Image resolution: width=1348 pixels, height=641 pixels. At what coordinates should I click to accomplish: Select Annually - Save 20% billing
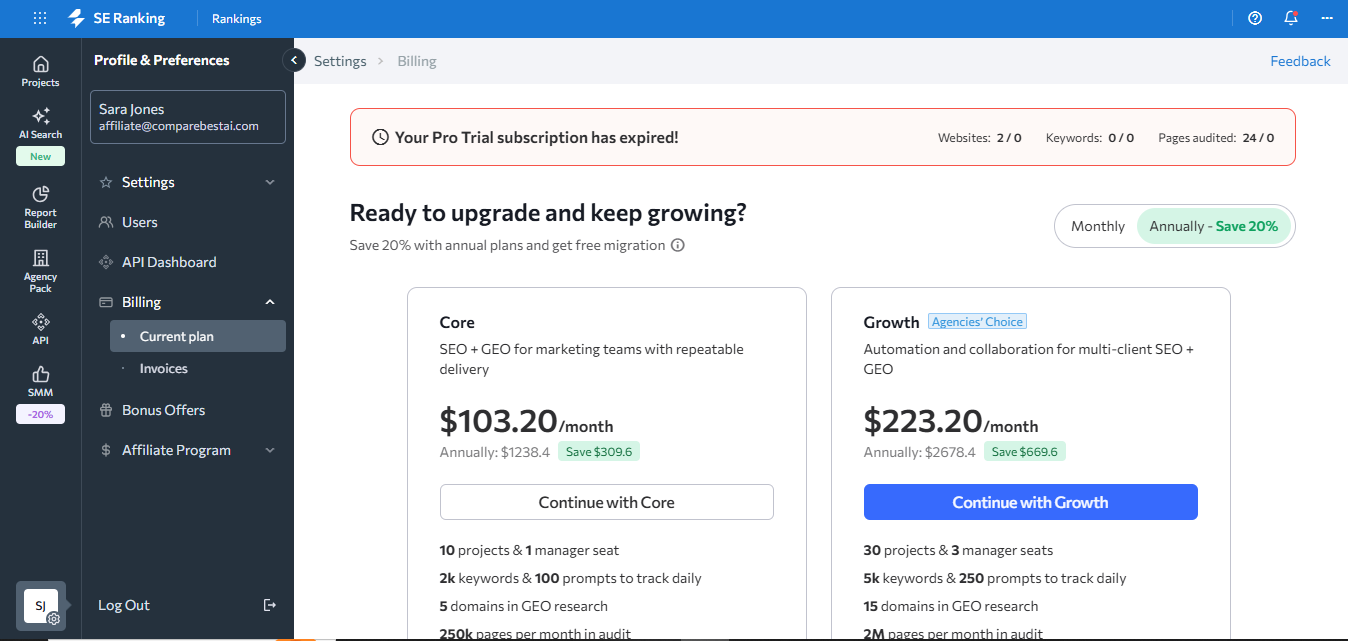tap(1214, 226)
